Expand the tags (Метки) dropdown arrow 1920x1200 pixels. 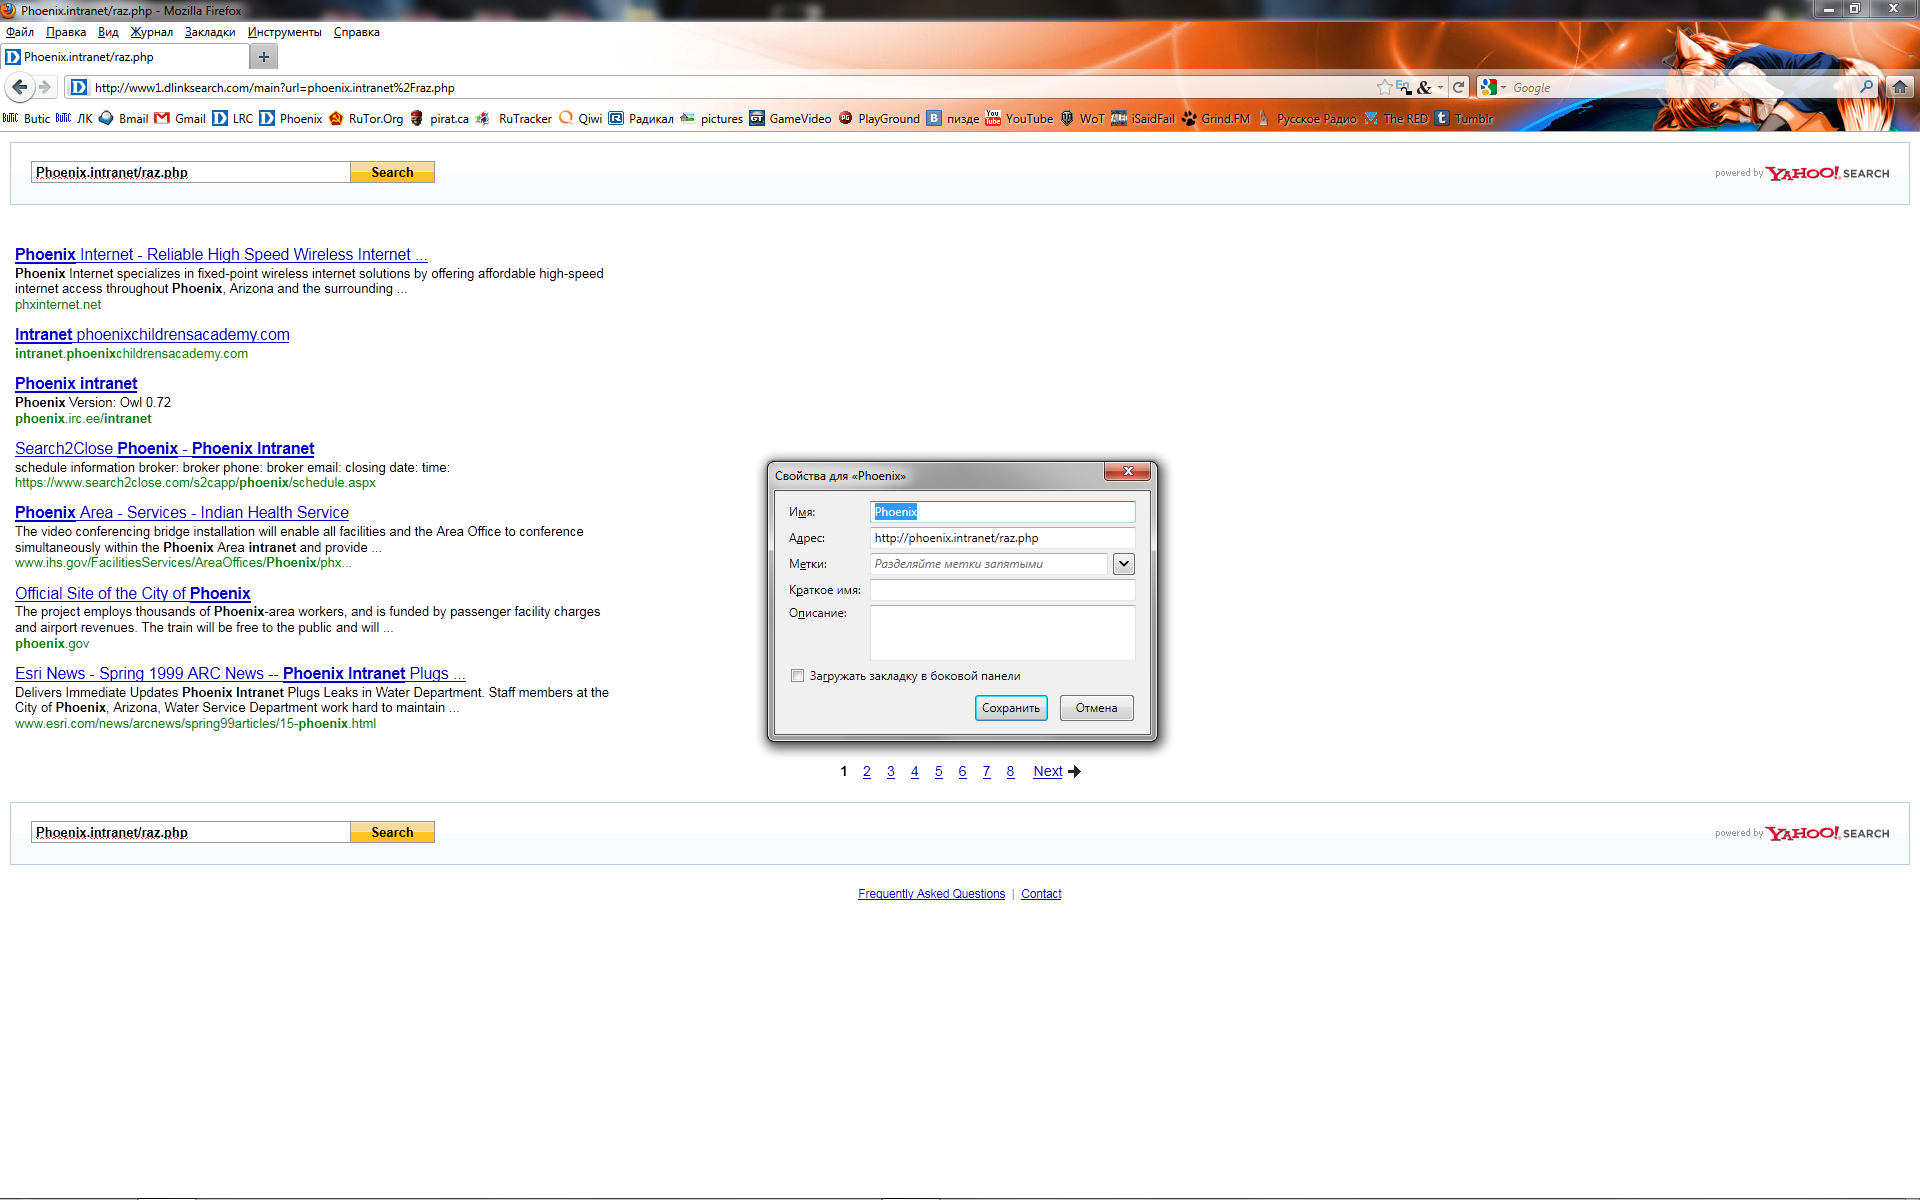click(x=1124, y=564)
